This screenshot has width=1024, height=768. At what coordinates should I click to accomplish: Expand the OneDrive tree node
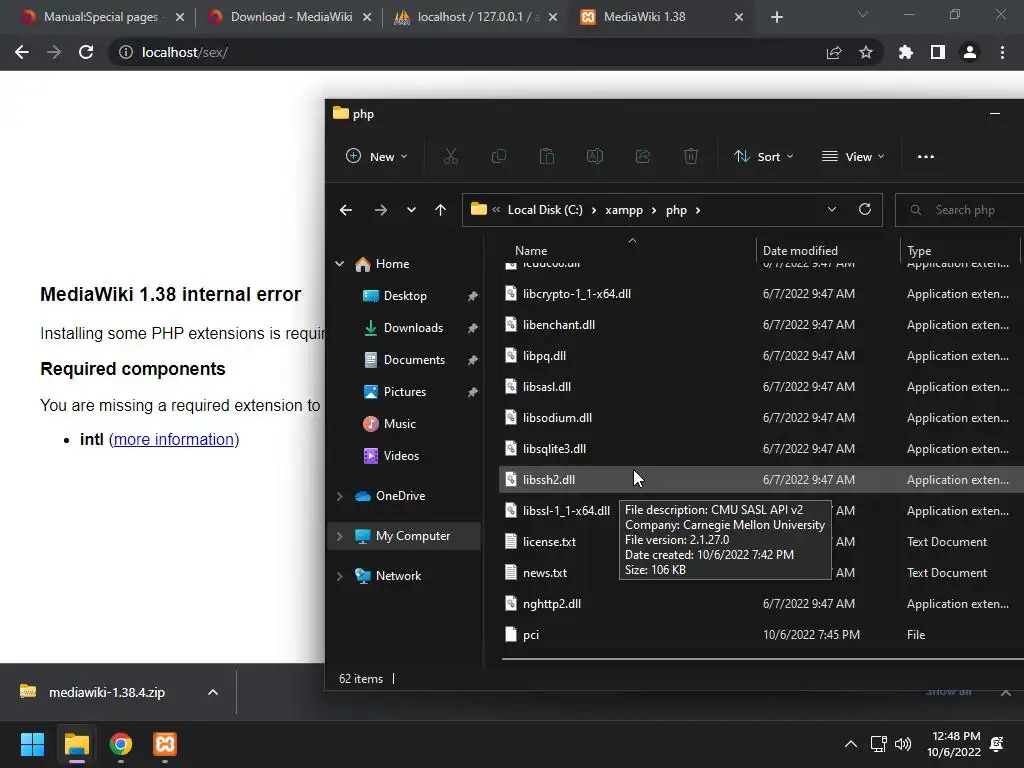tap(340, 496)
